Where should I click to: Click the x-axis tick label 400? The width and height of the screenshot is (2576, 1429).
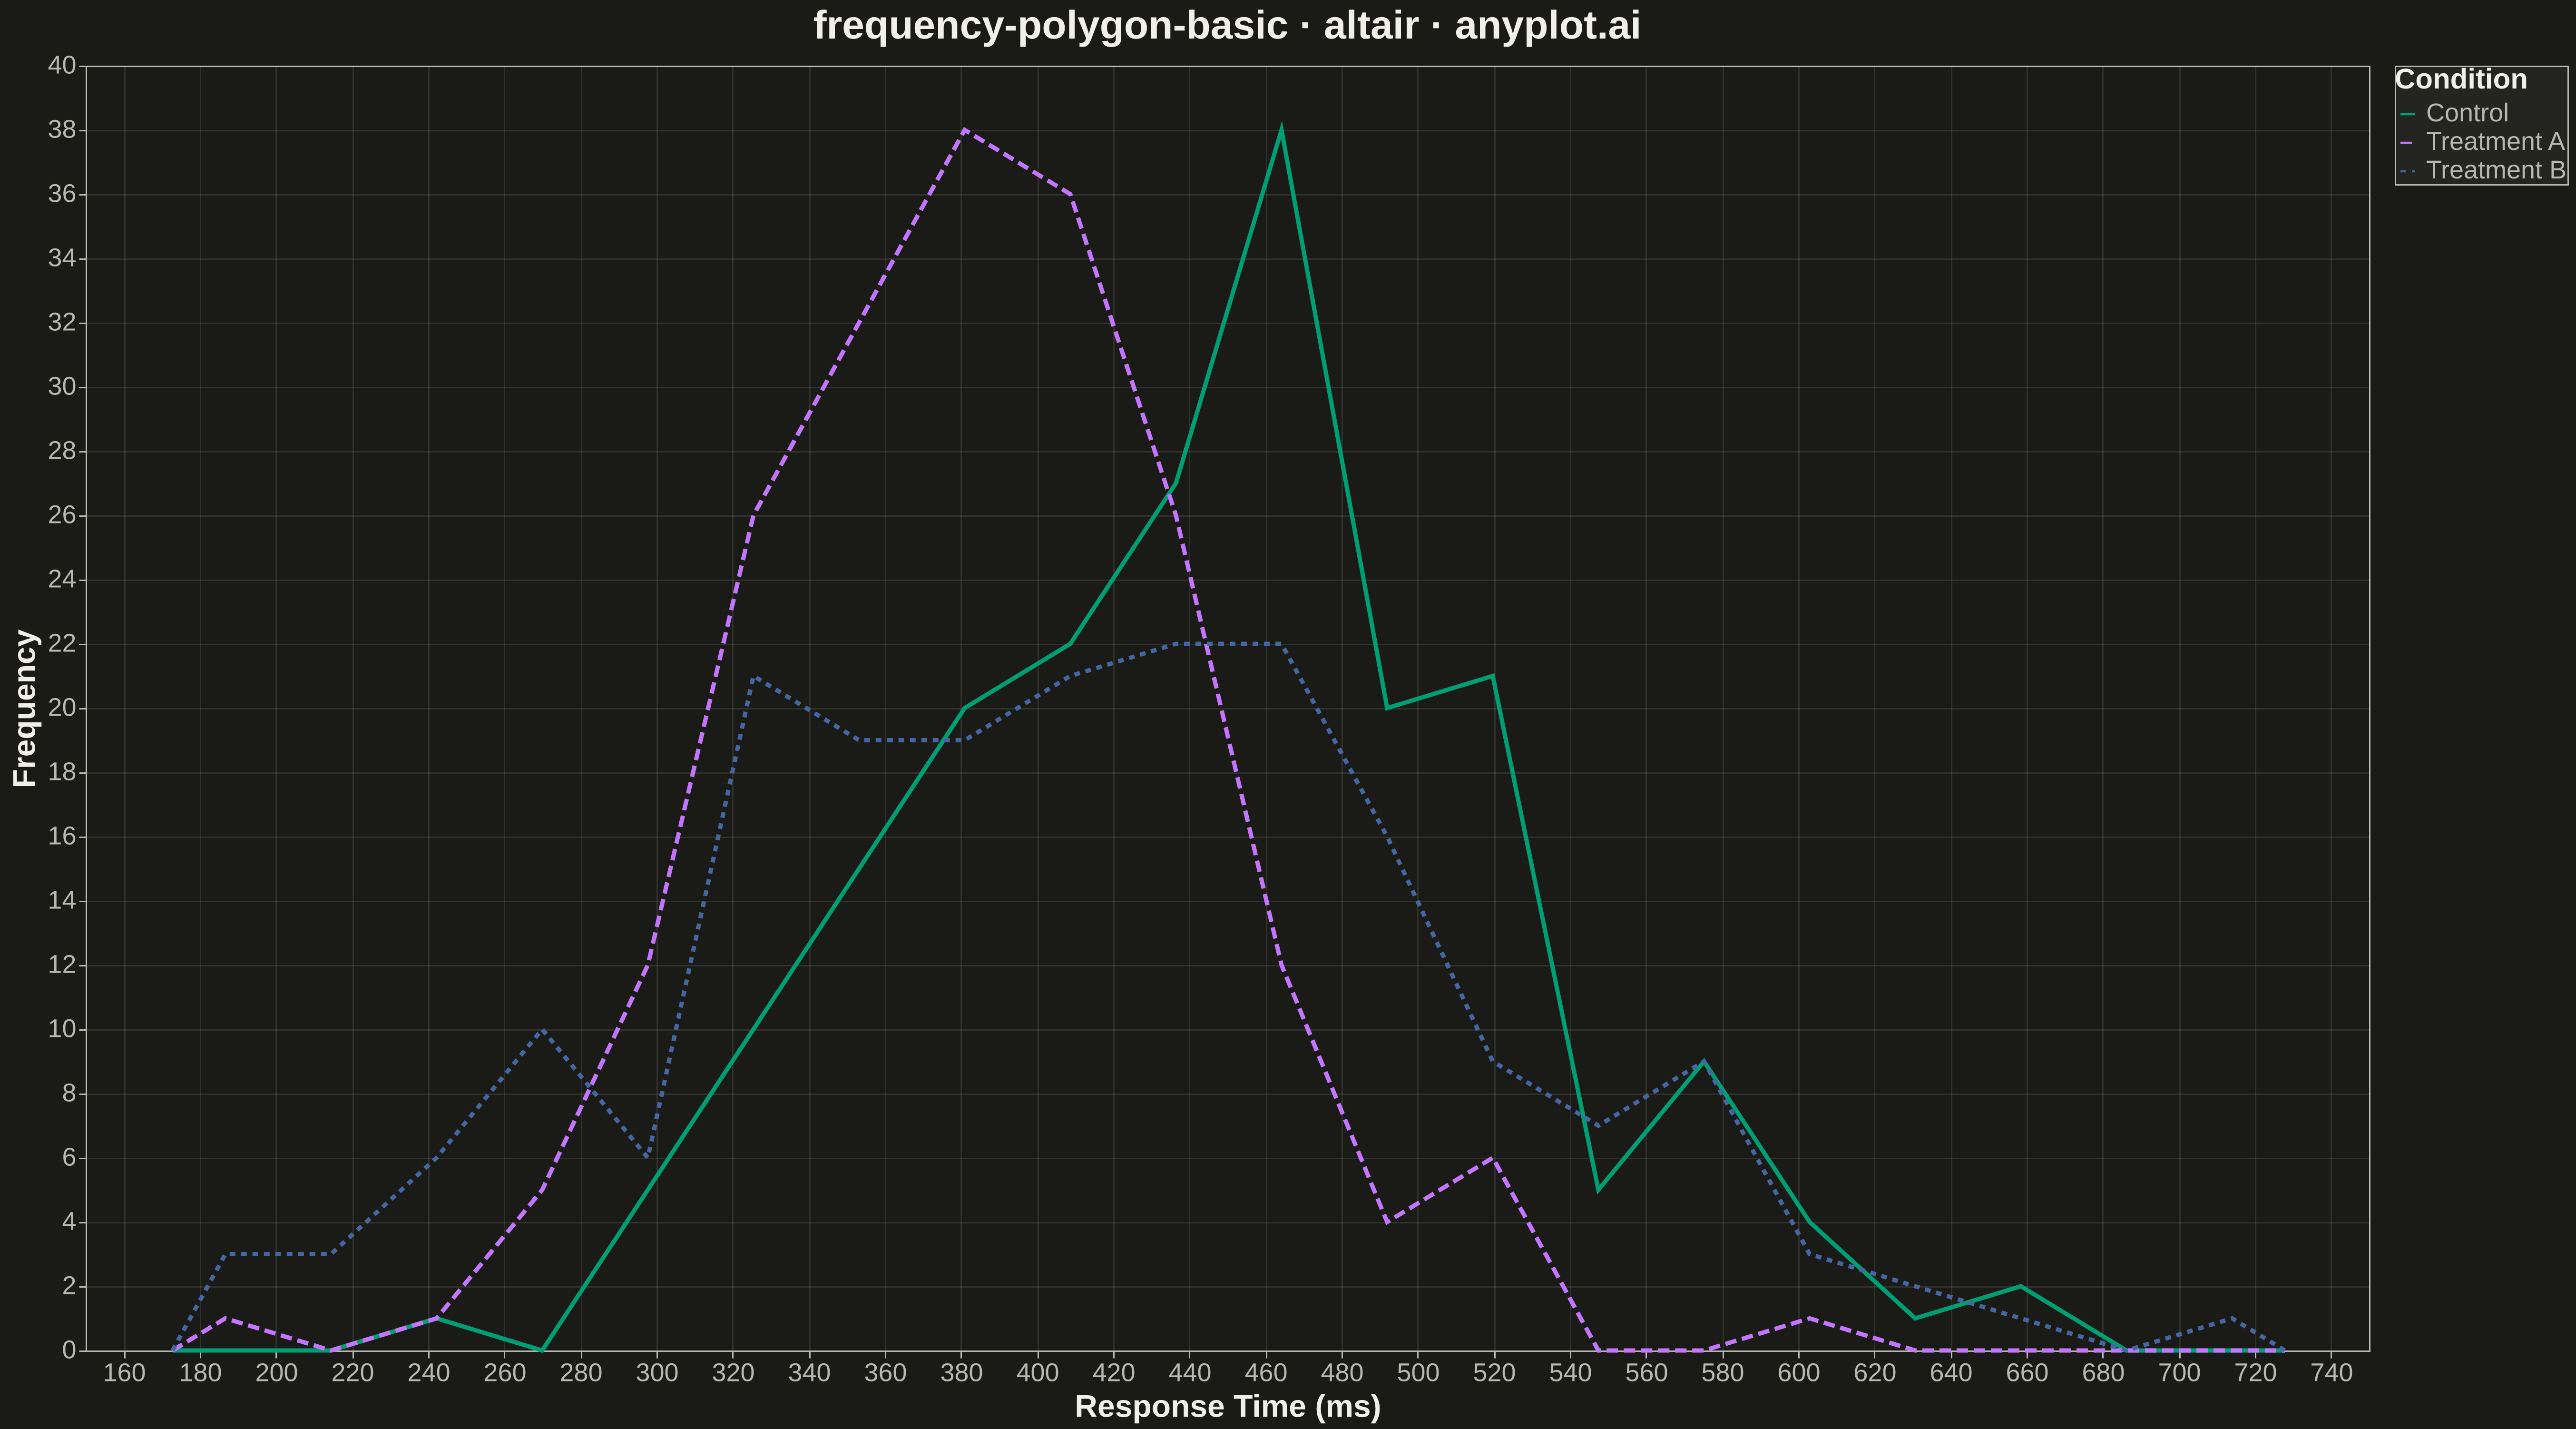tap(1038, 1373)
